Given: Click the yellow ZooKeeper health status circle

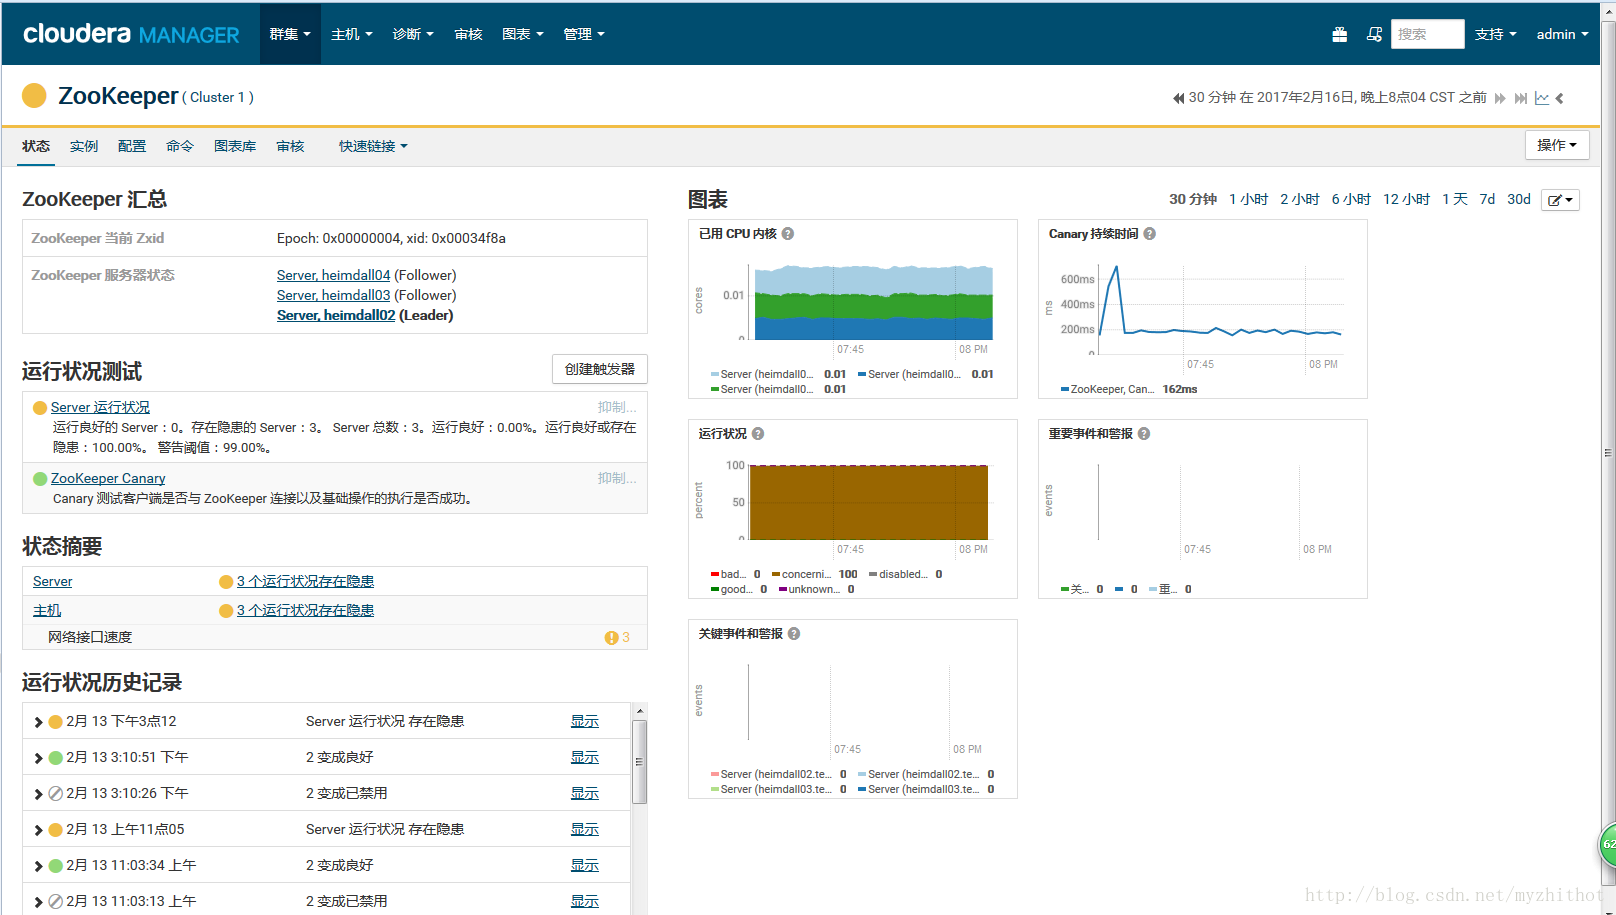Looking at the screenshot, I should tap(34, 96).
